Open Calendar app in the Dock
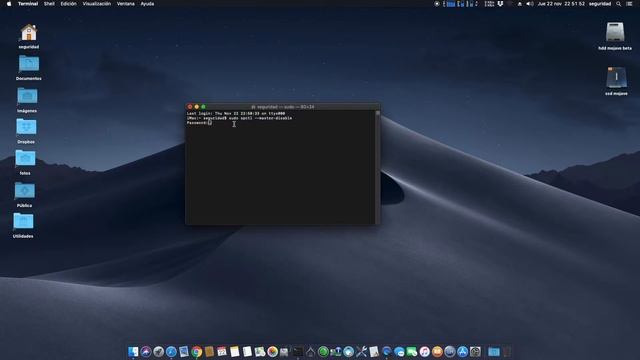Screen dimensions: 640x360 click(222, 351)
